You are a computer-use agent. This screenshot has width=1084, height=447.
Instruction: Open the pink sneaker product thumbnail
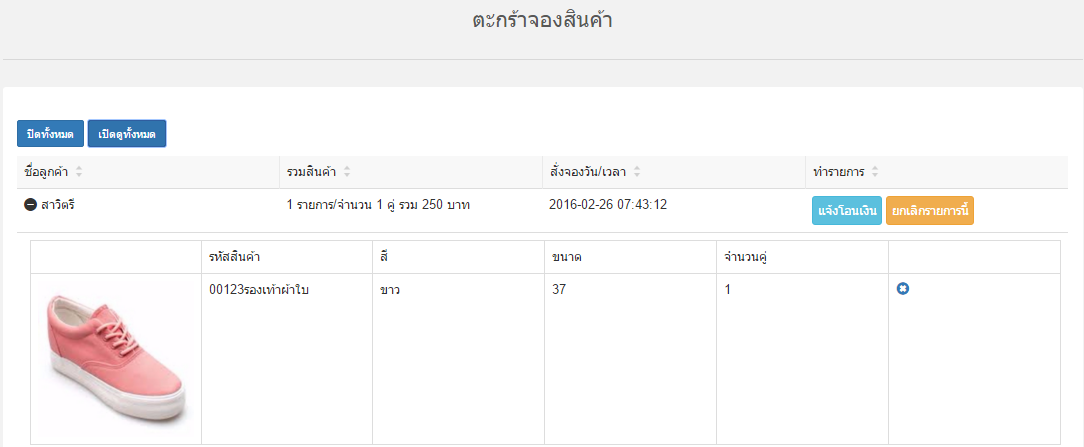click(x=116, y=357)
